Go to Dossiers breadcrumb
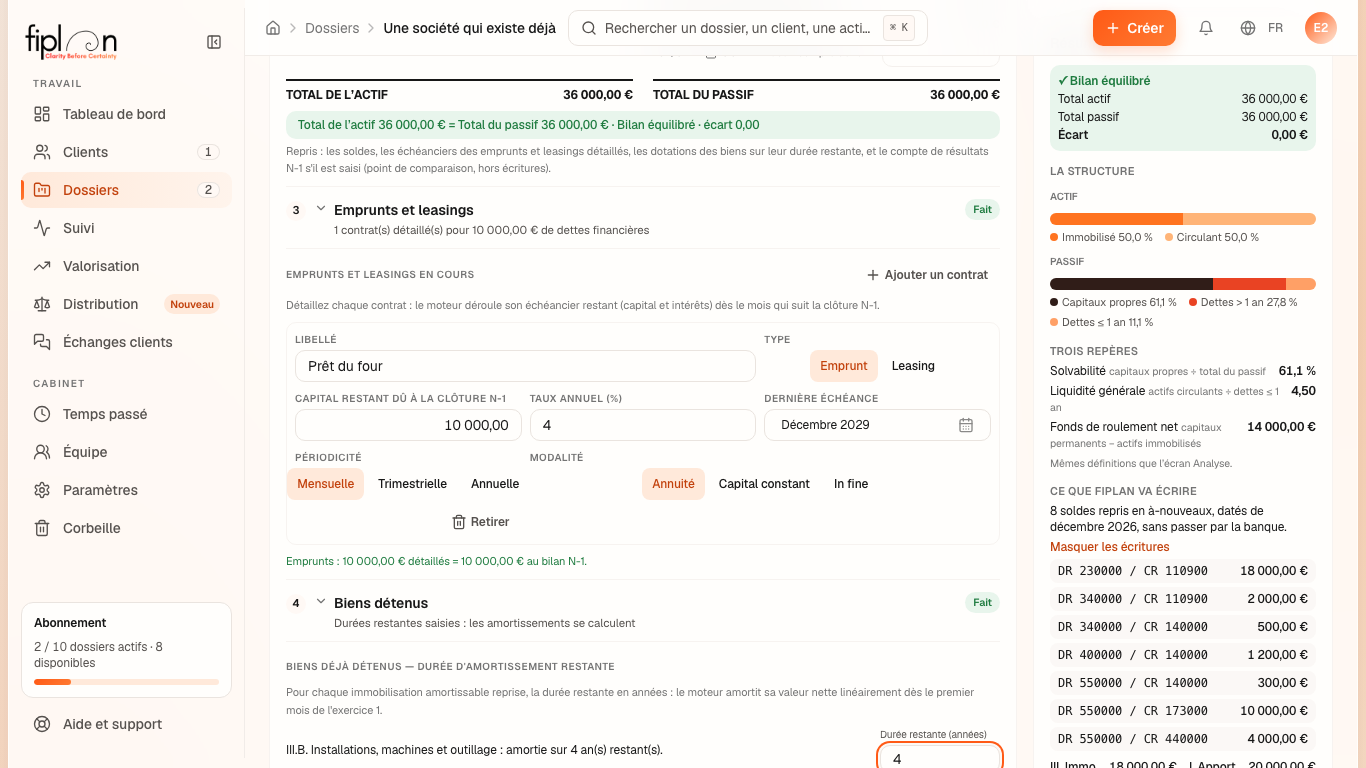This screenshot has width=1366, height=768. (332, 28)
